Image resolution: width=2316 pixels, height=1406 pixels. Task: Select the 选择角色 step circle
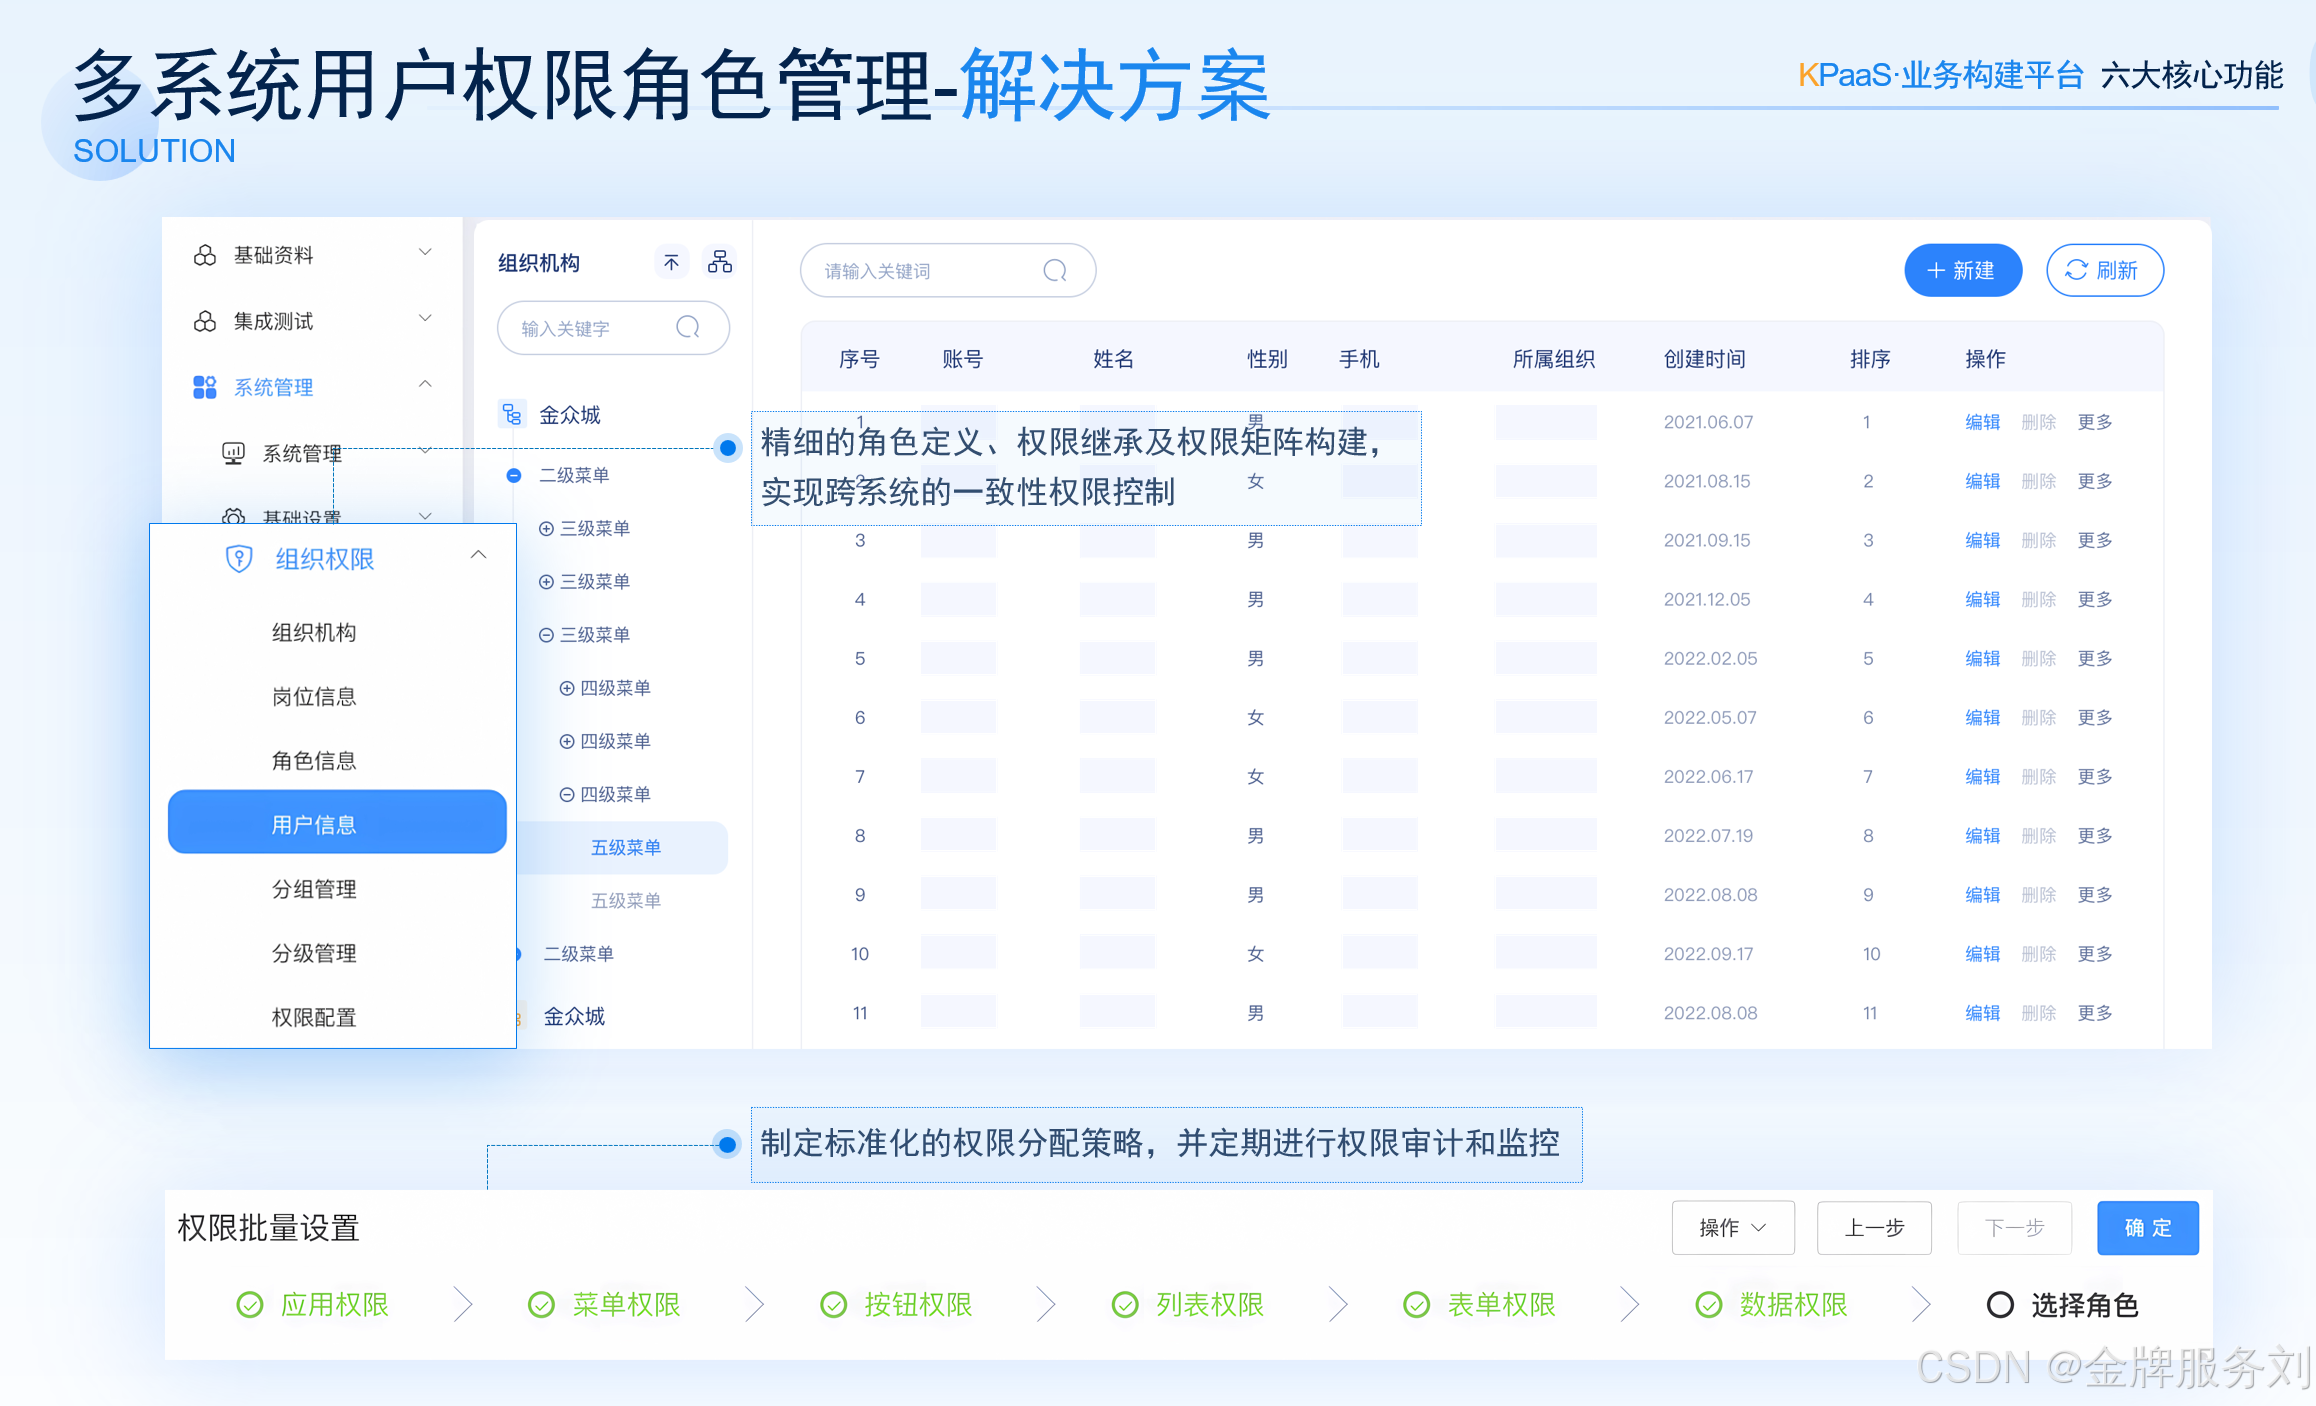click(2000, 1305)
